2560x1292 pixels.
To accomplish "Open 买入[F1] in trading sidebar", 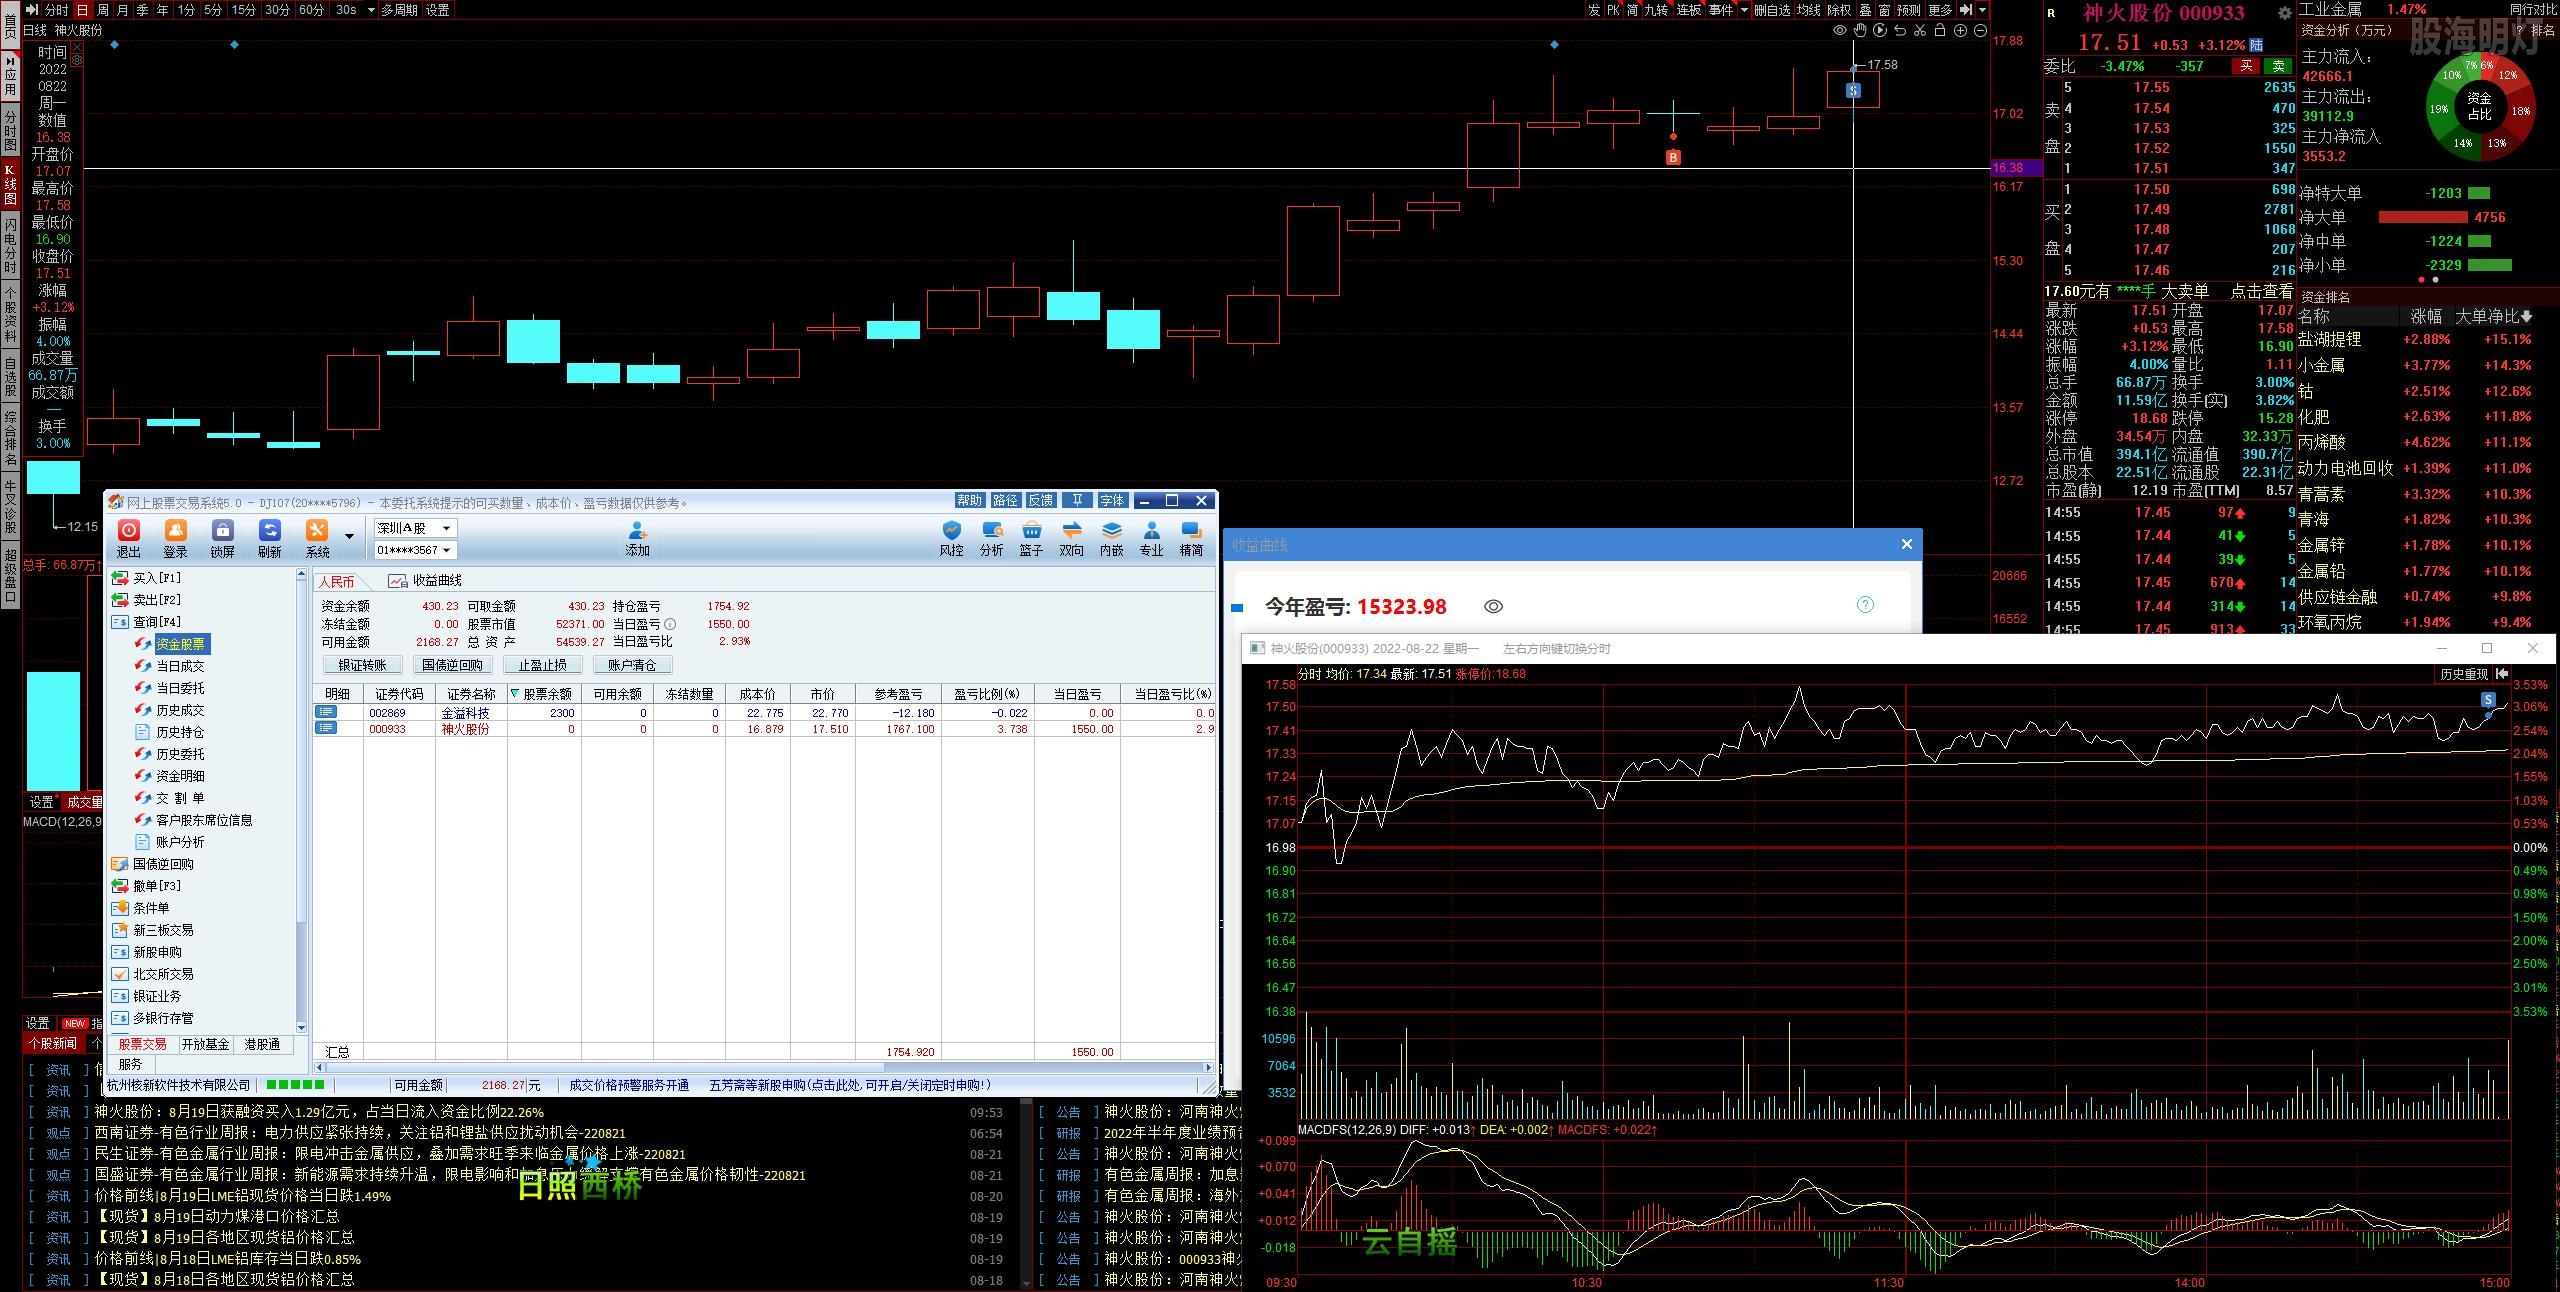I will pyautogui.click(x=147, y=578).
